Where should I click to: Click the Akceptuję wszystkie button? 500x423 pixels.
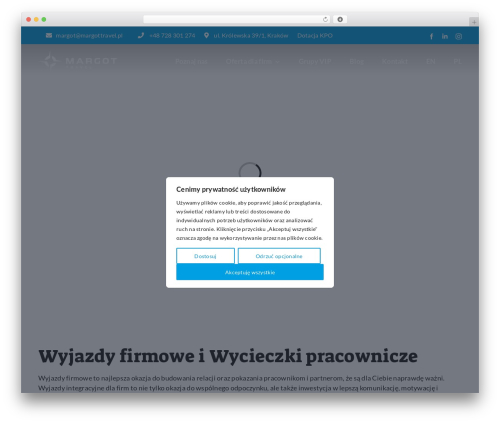click(250, 272)
